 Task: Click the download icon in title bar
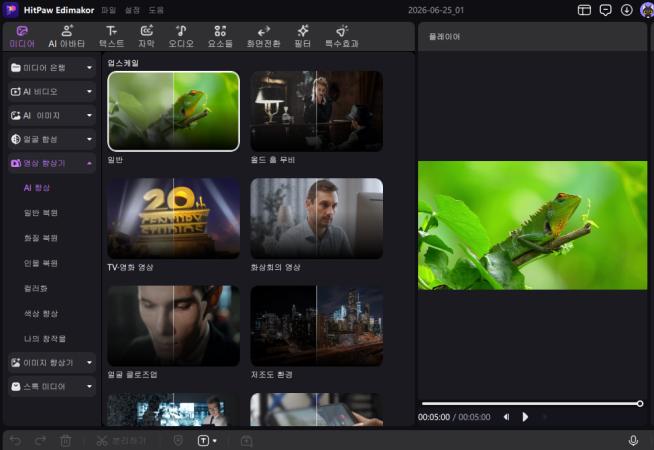coord(626,10)
